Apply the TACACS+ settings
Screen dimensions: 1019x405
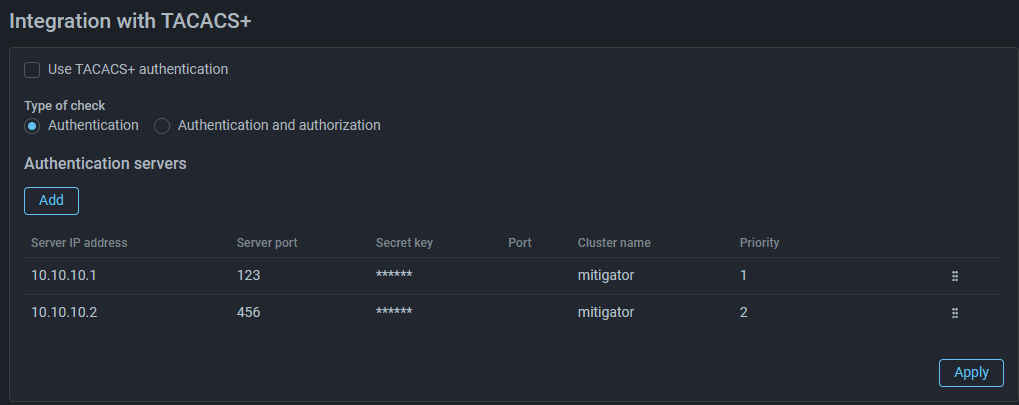[970, 372]
